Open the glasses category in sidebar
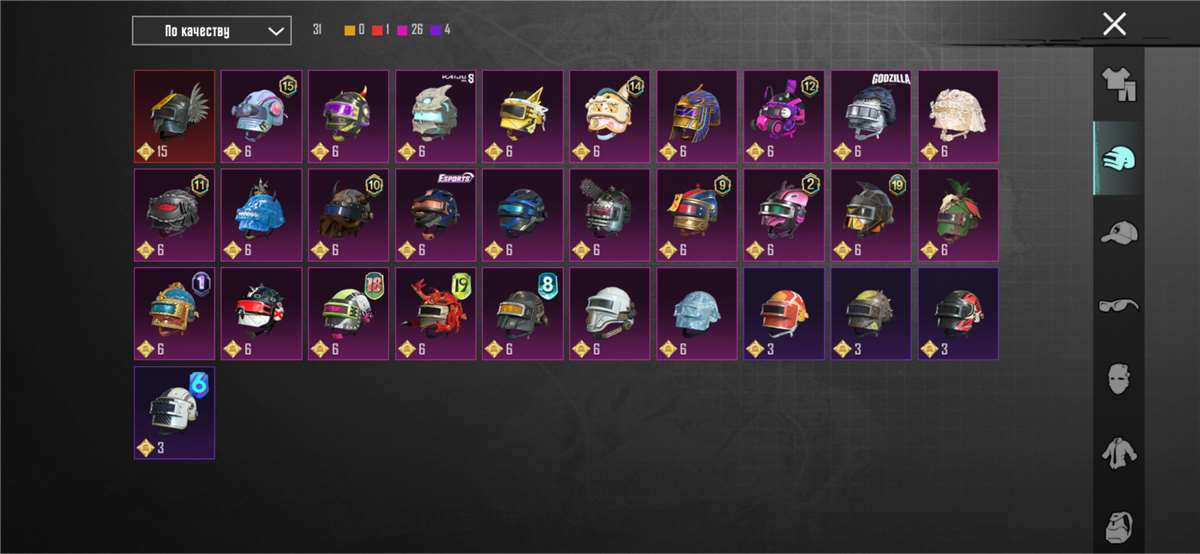Screen dimensions: 1200x554 coord(1118,306)
